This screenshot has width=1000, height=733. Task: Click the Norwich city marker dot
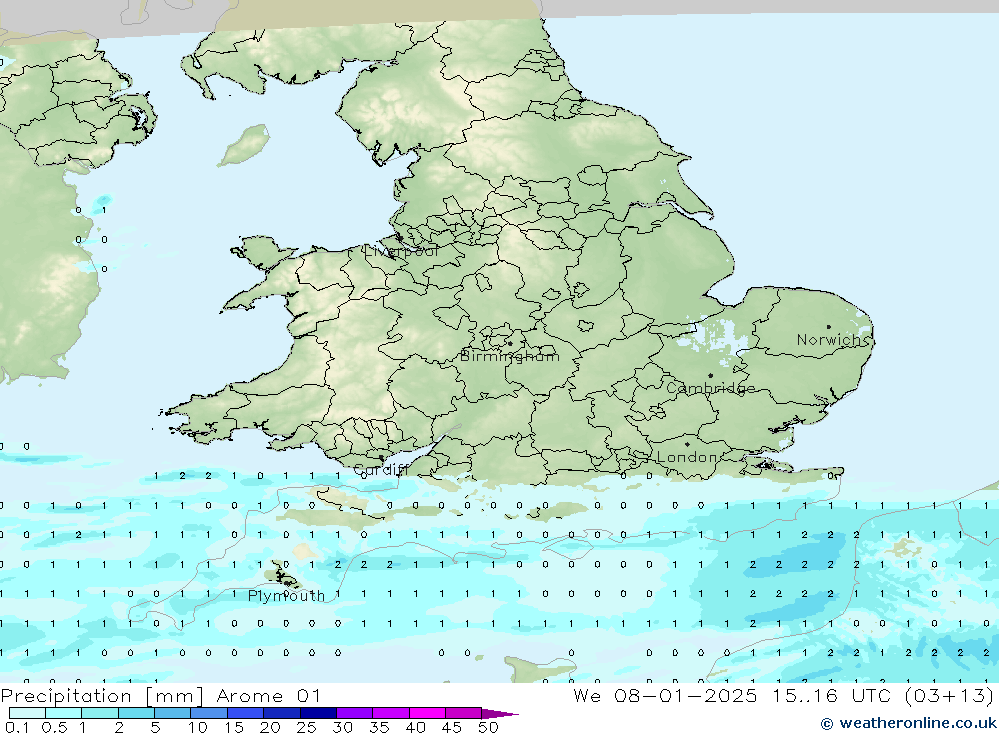coord(828,327)
